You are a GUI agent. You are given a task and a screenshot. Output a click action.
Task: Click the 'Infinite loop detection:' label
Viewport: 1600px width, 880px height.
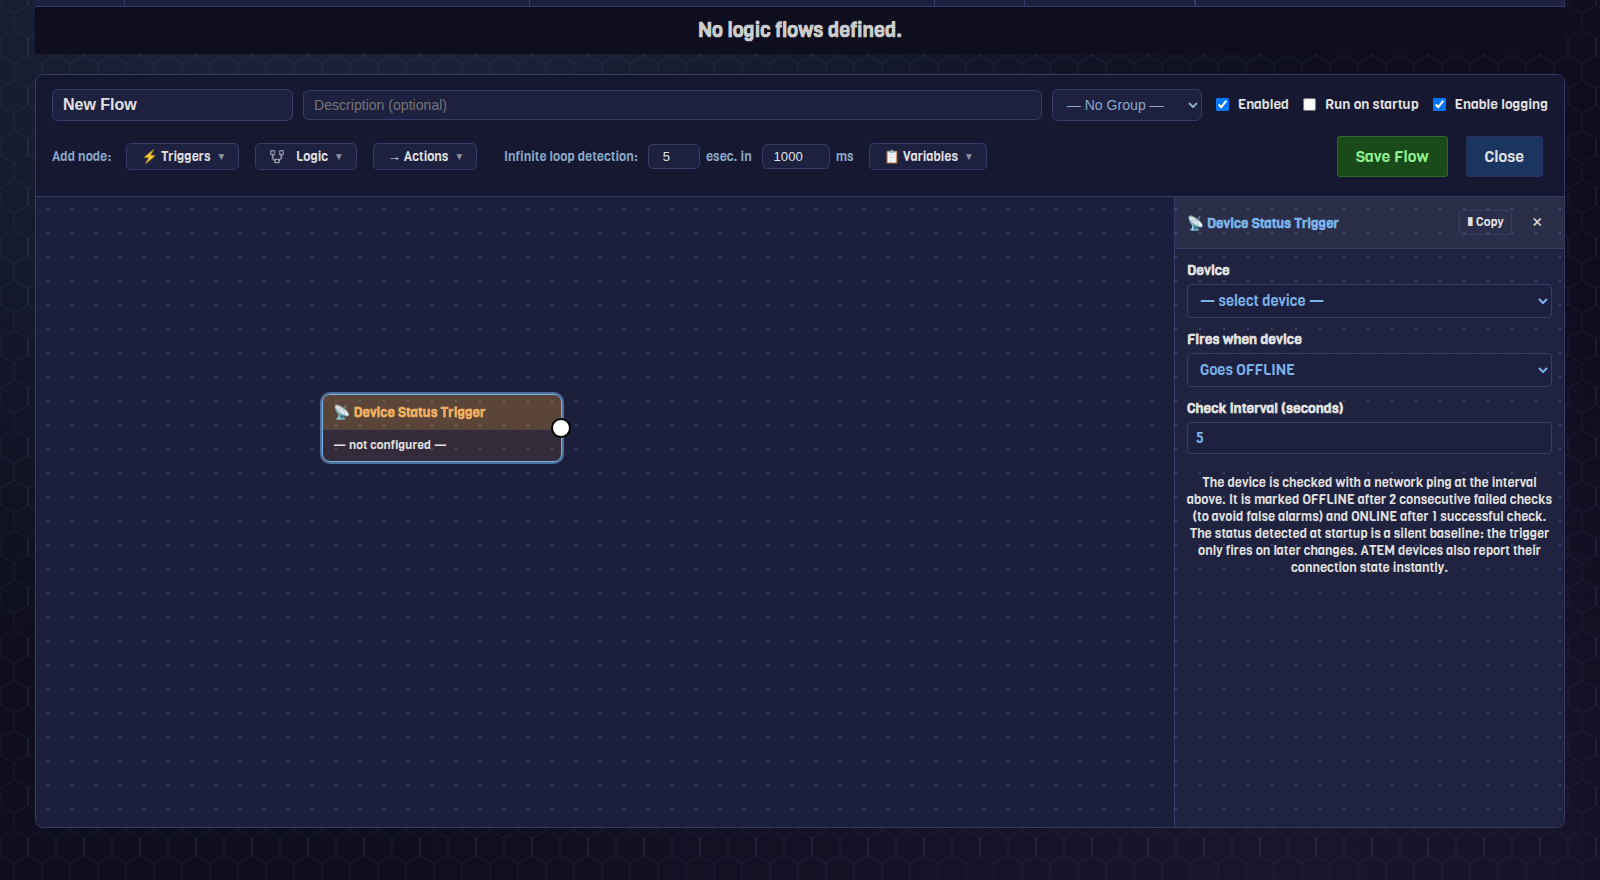[571, 157]
